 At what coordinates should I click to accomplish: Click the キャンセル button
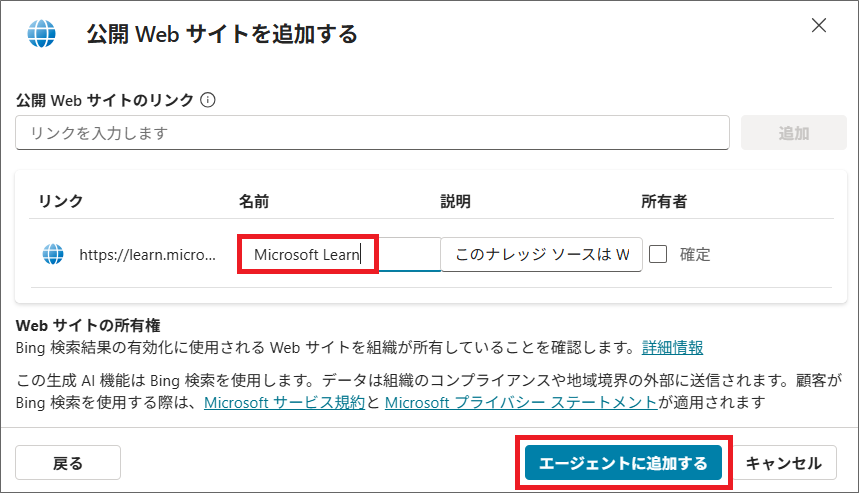(784, 463)
